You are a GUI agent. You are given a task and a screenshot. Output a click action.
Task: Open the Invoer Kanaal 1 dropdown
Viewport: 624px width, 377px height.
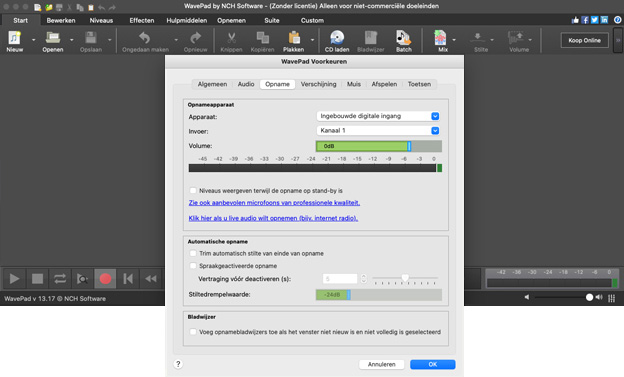378,131
